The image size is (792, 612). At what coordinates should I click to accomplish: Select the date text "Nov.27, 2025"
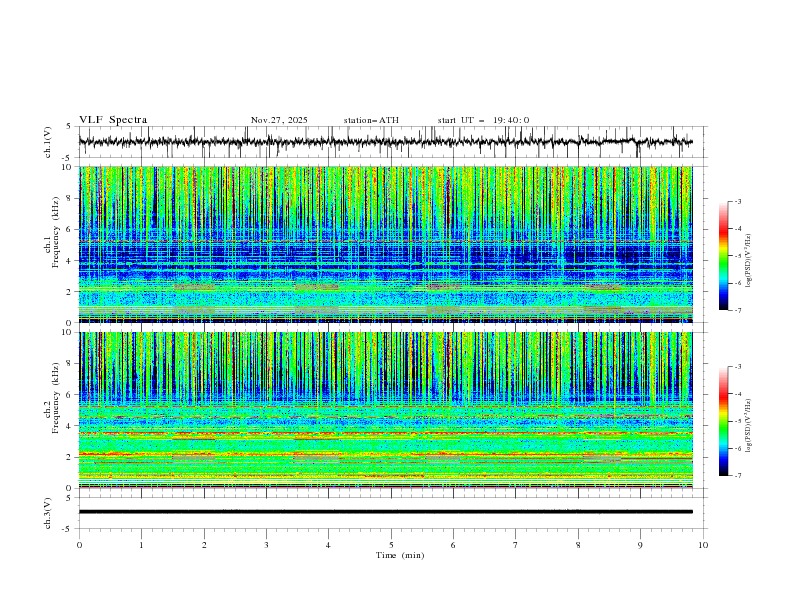point(279,120)
